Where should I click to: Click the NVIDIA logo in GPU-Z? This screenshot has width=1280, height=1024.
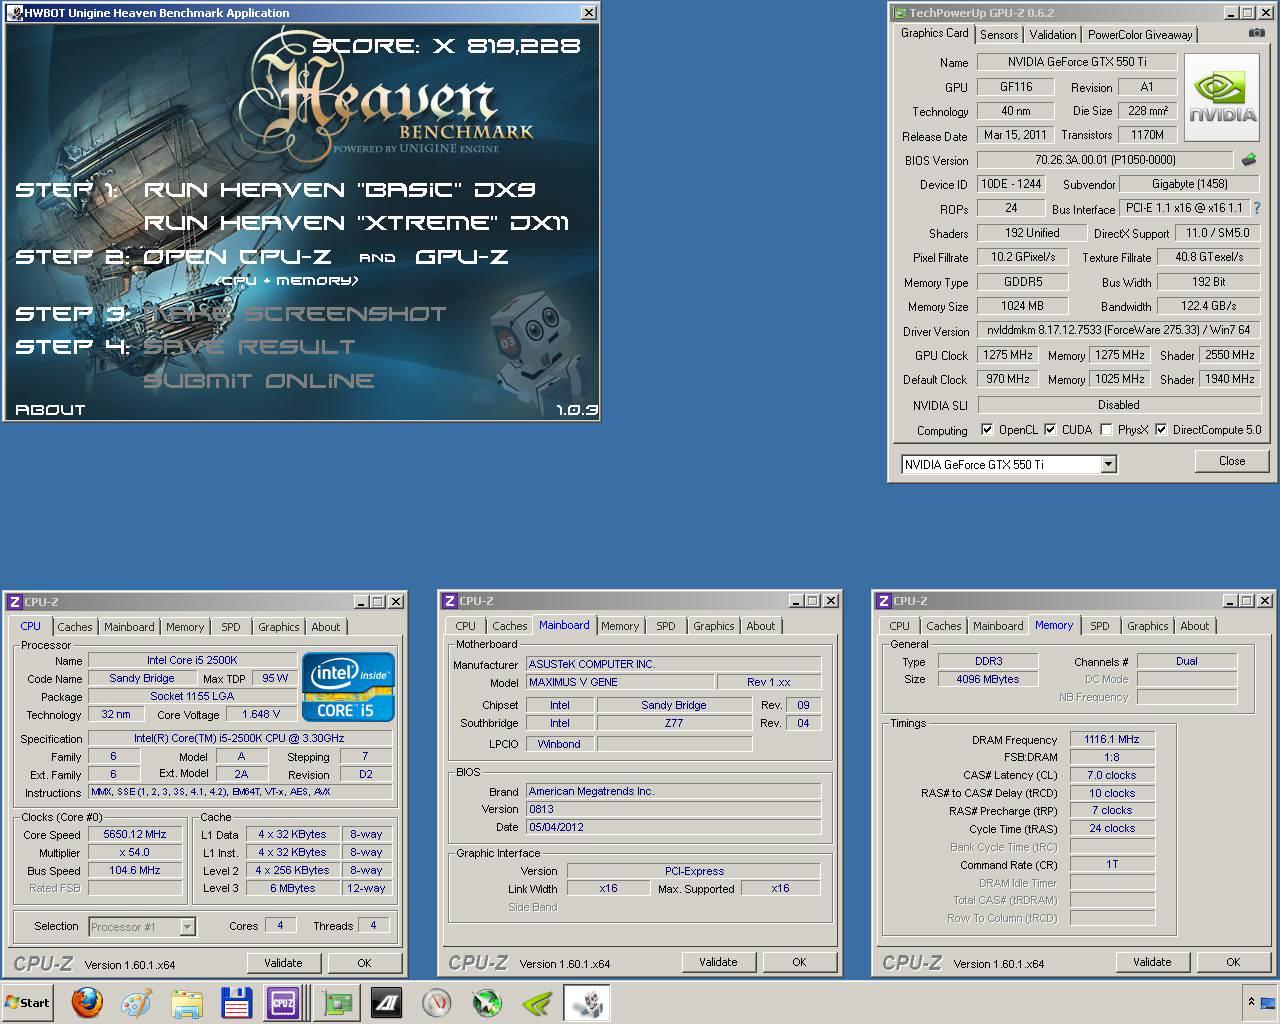coord(1222,100)
